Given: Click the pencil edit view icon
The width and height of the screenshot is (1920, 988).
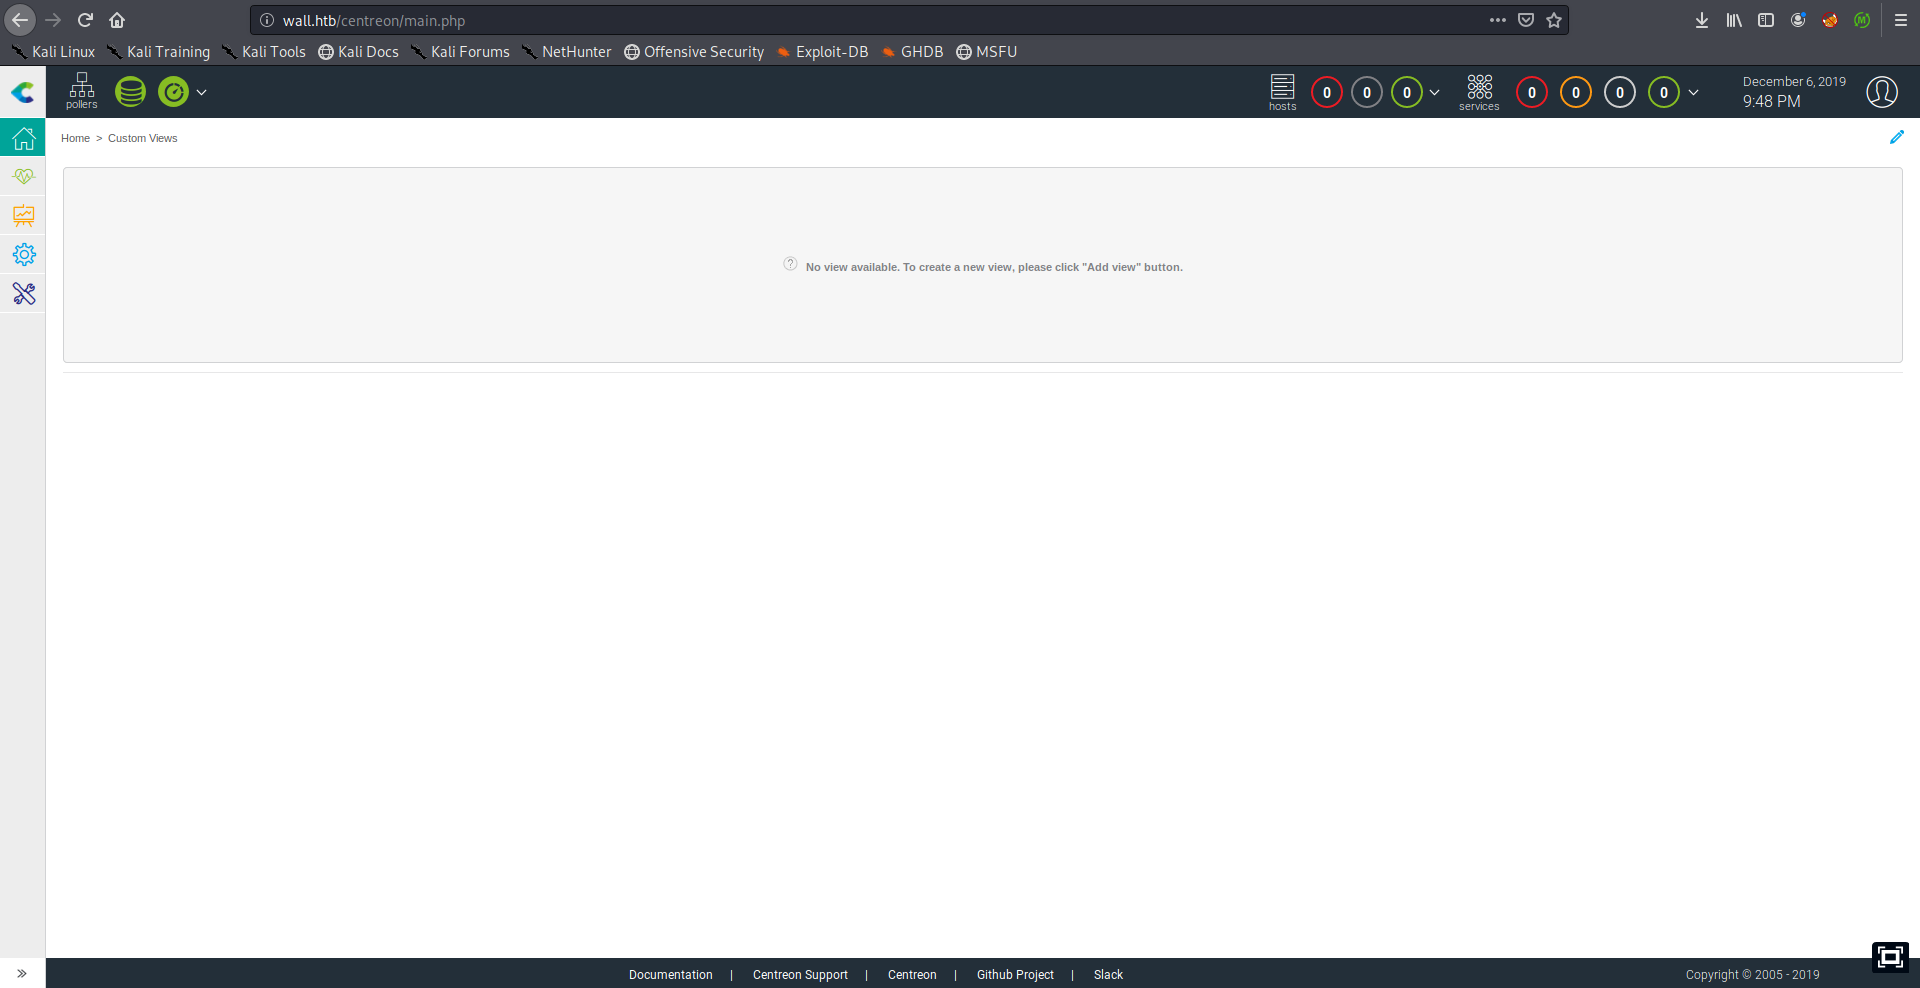Looking at the screenshot, I should [1896, 137].
